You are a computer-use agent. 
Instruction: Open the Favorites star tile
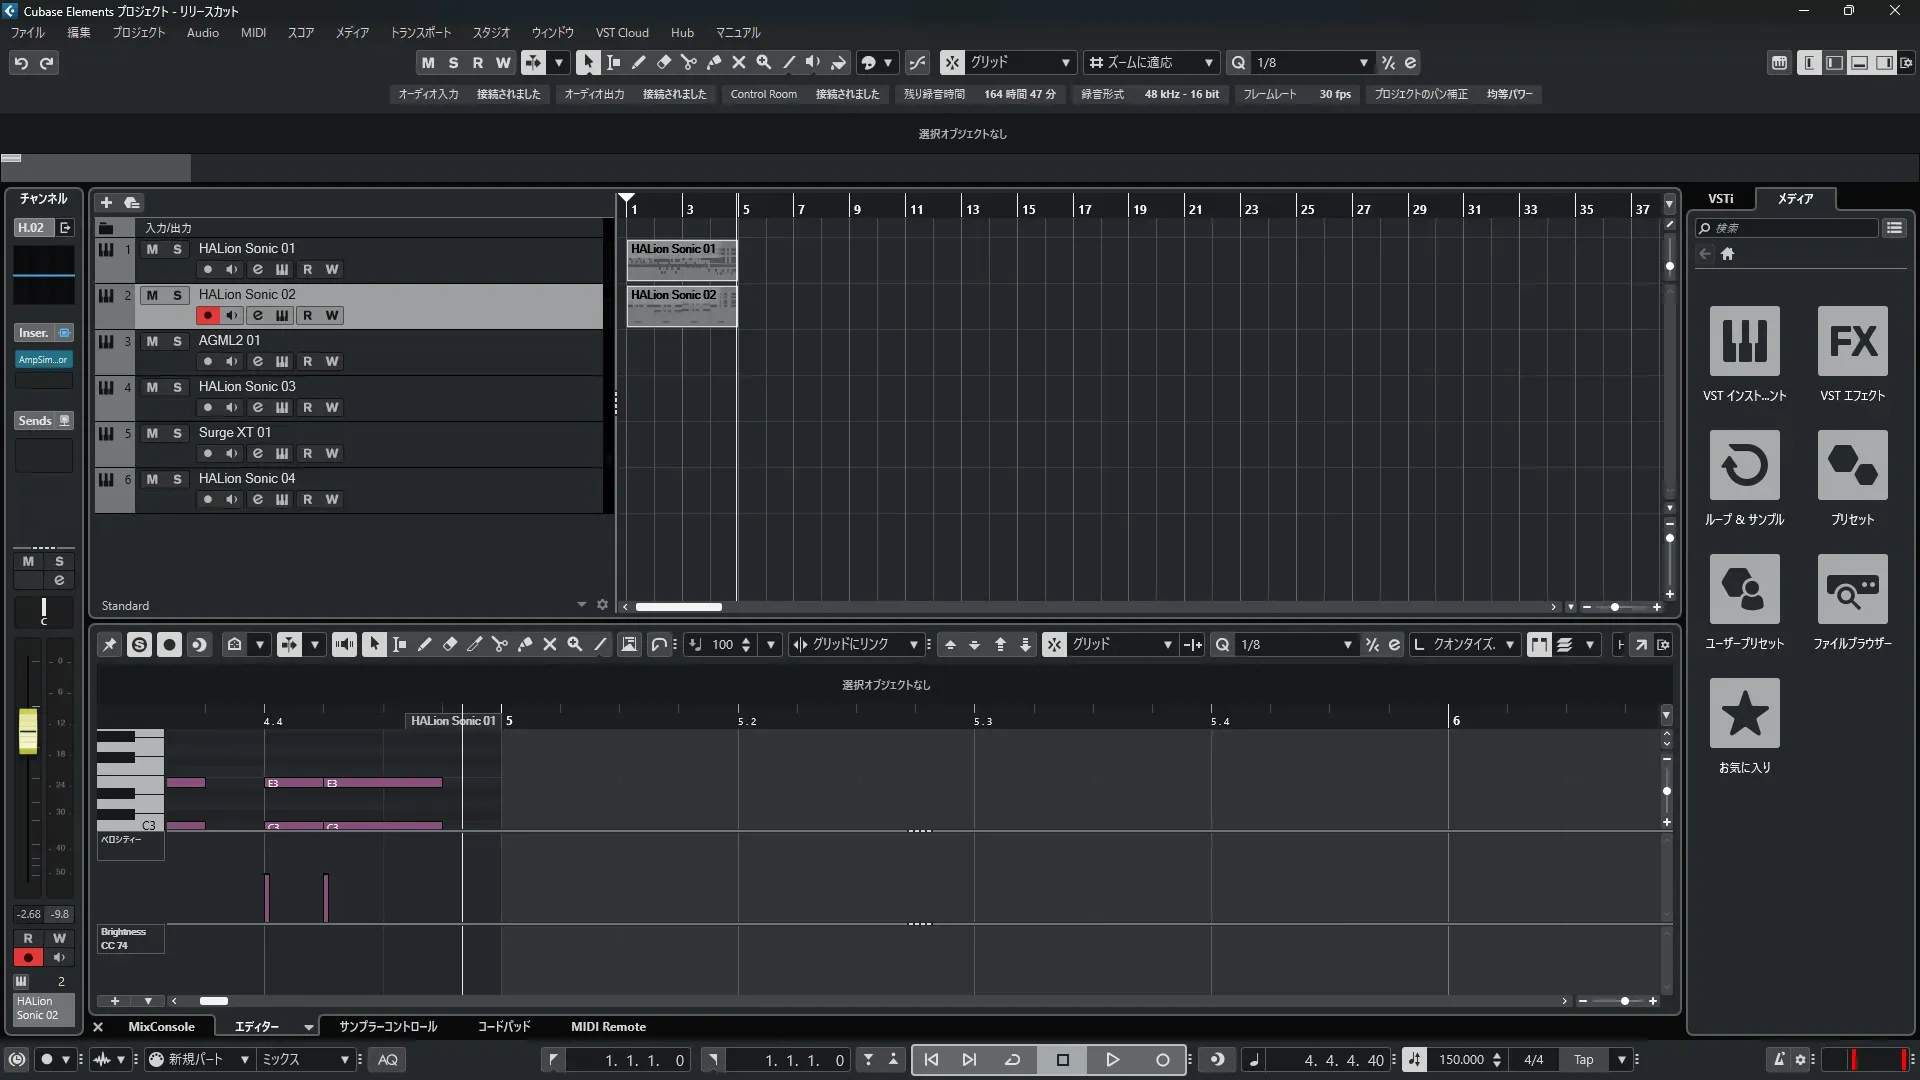tap(1744, 714)
